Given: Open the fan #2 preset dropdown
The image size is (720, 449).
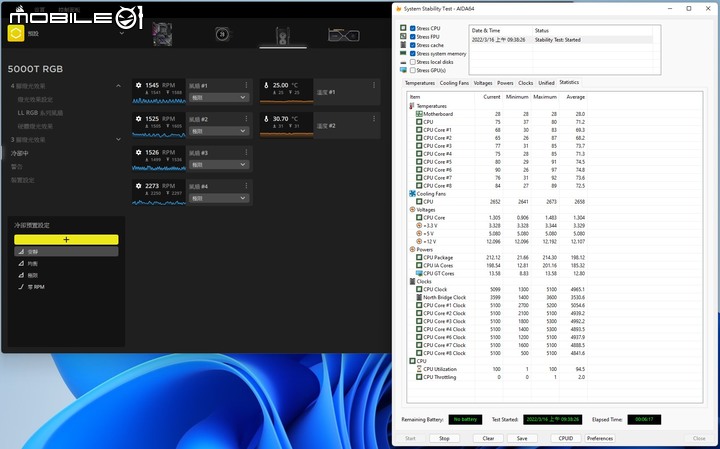Looking at the screenshot, I should pyautogui.click(x=219, y=131).
